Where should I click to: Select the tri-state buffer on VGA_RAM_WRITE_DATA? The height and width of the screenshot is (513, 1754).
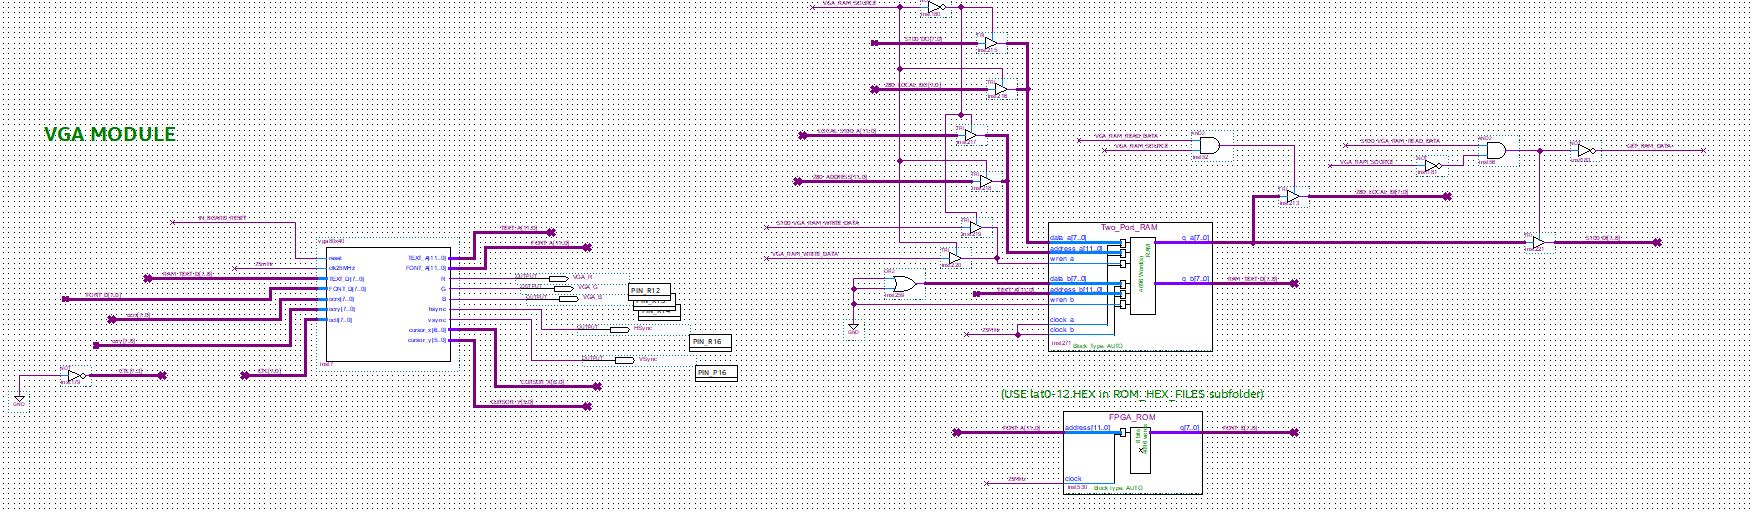pyautogui.click(x=955, y=258)
